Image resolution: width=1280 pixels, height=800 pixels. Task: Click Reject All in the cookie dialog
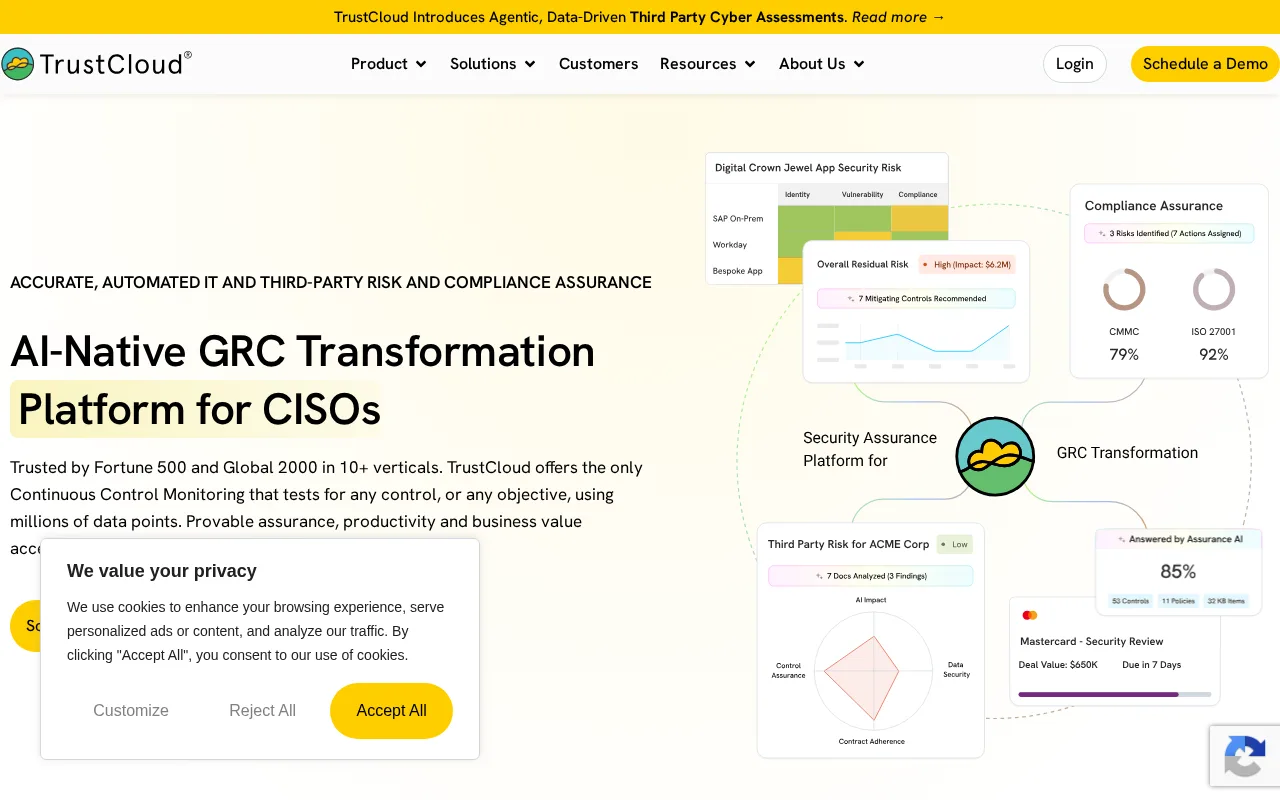pos(262,711)
